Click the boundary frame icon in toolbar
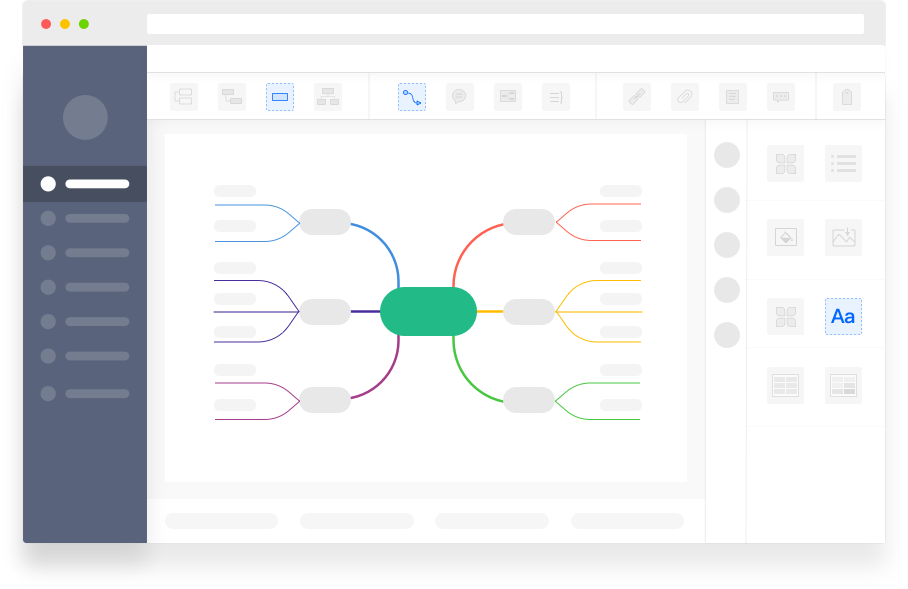The image size is (908, 589). tap(508, 97)
